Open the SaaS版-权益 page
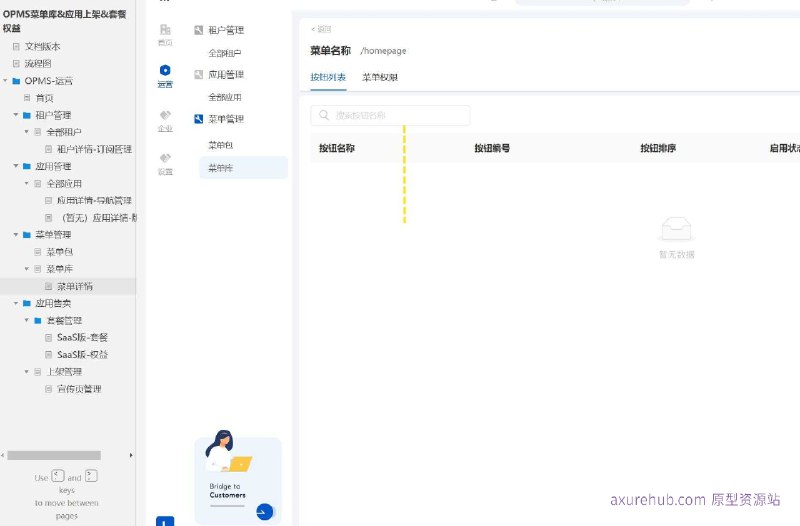Image resolution: width=800 pixels, height=526 pixels. (x=82, y=355)
